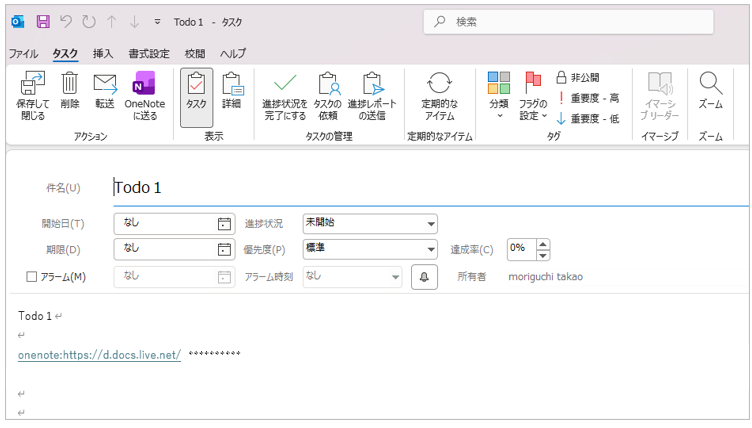This screenshot has height=428, width=752.
Task: Set recurrence with 定期的なアイテム icon
Action: [439, 94]
